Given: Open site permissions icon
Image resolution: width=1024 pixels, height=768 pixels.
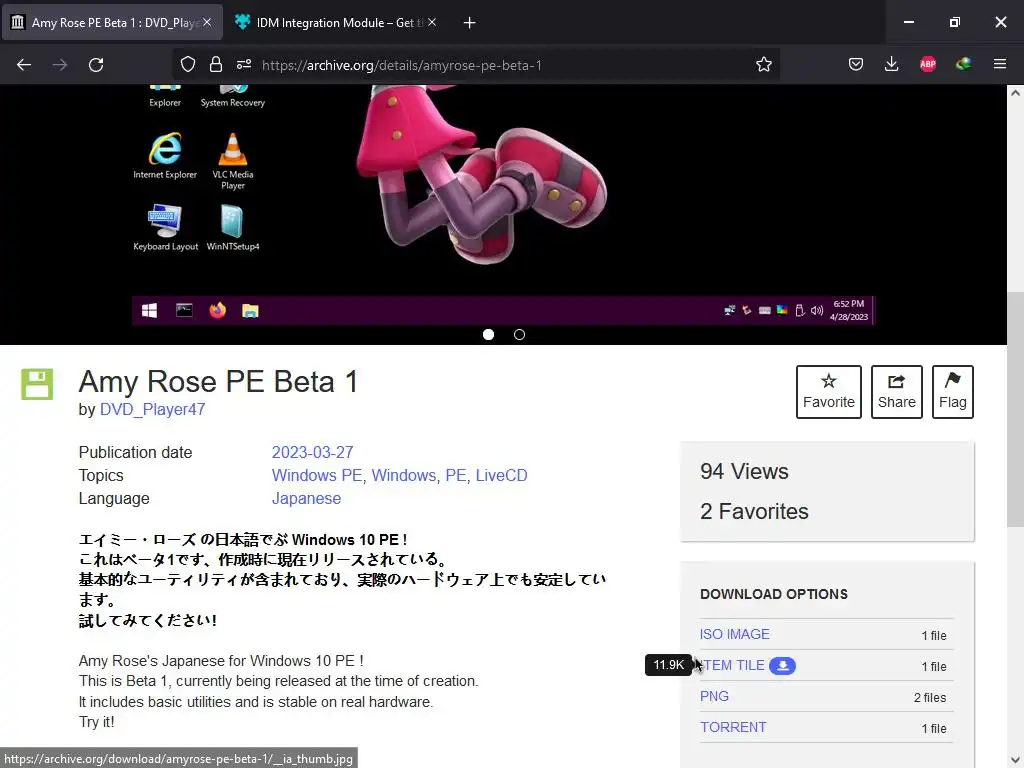Looking at the screenshot, I should [x=244, y=65].
